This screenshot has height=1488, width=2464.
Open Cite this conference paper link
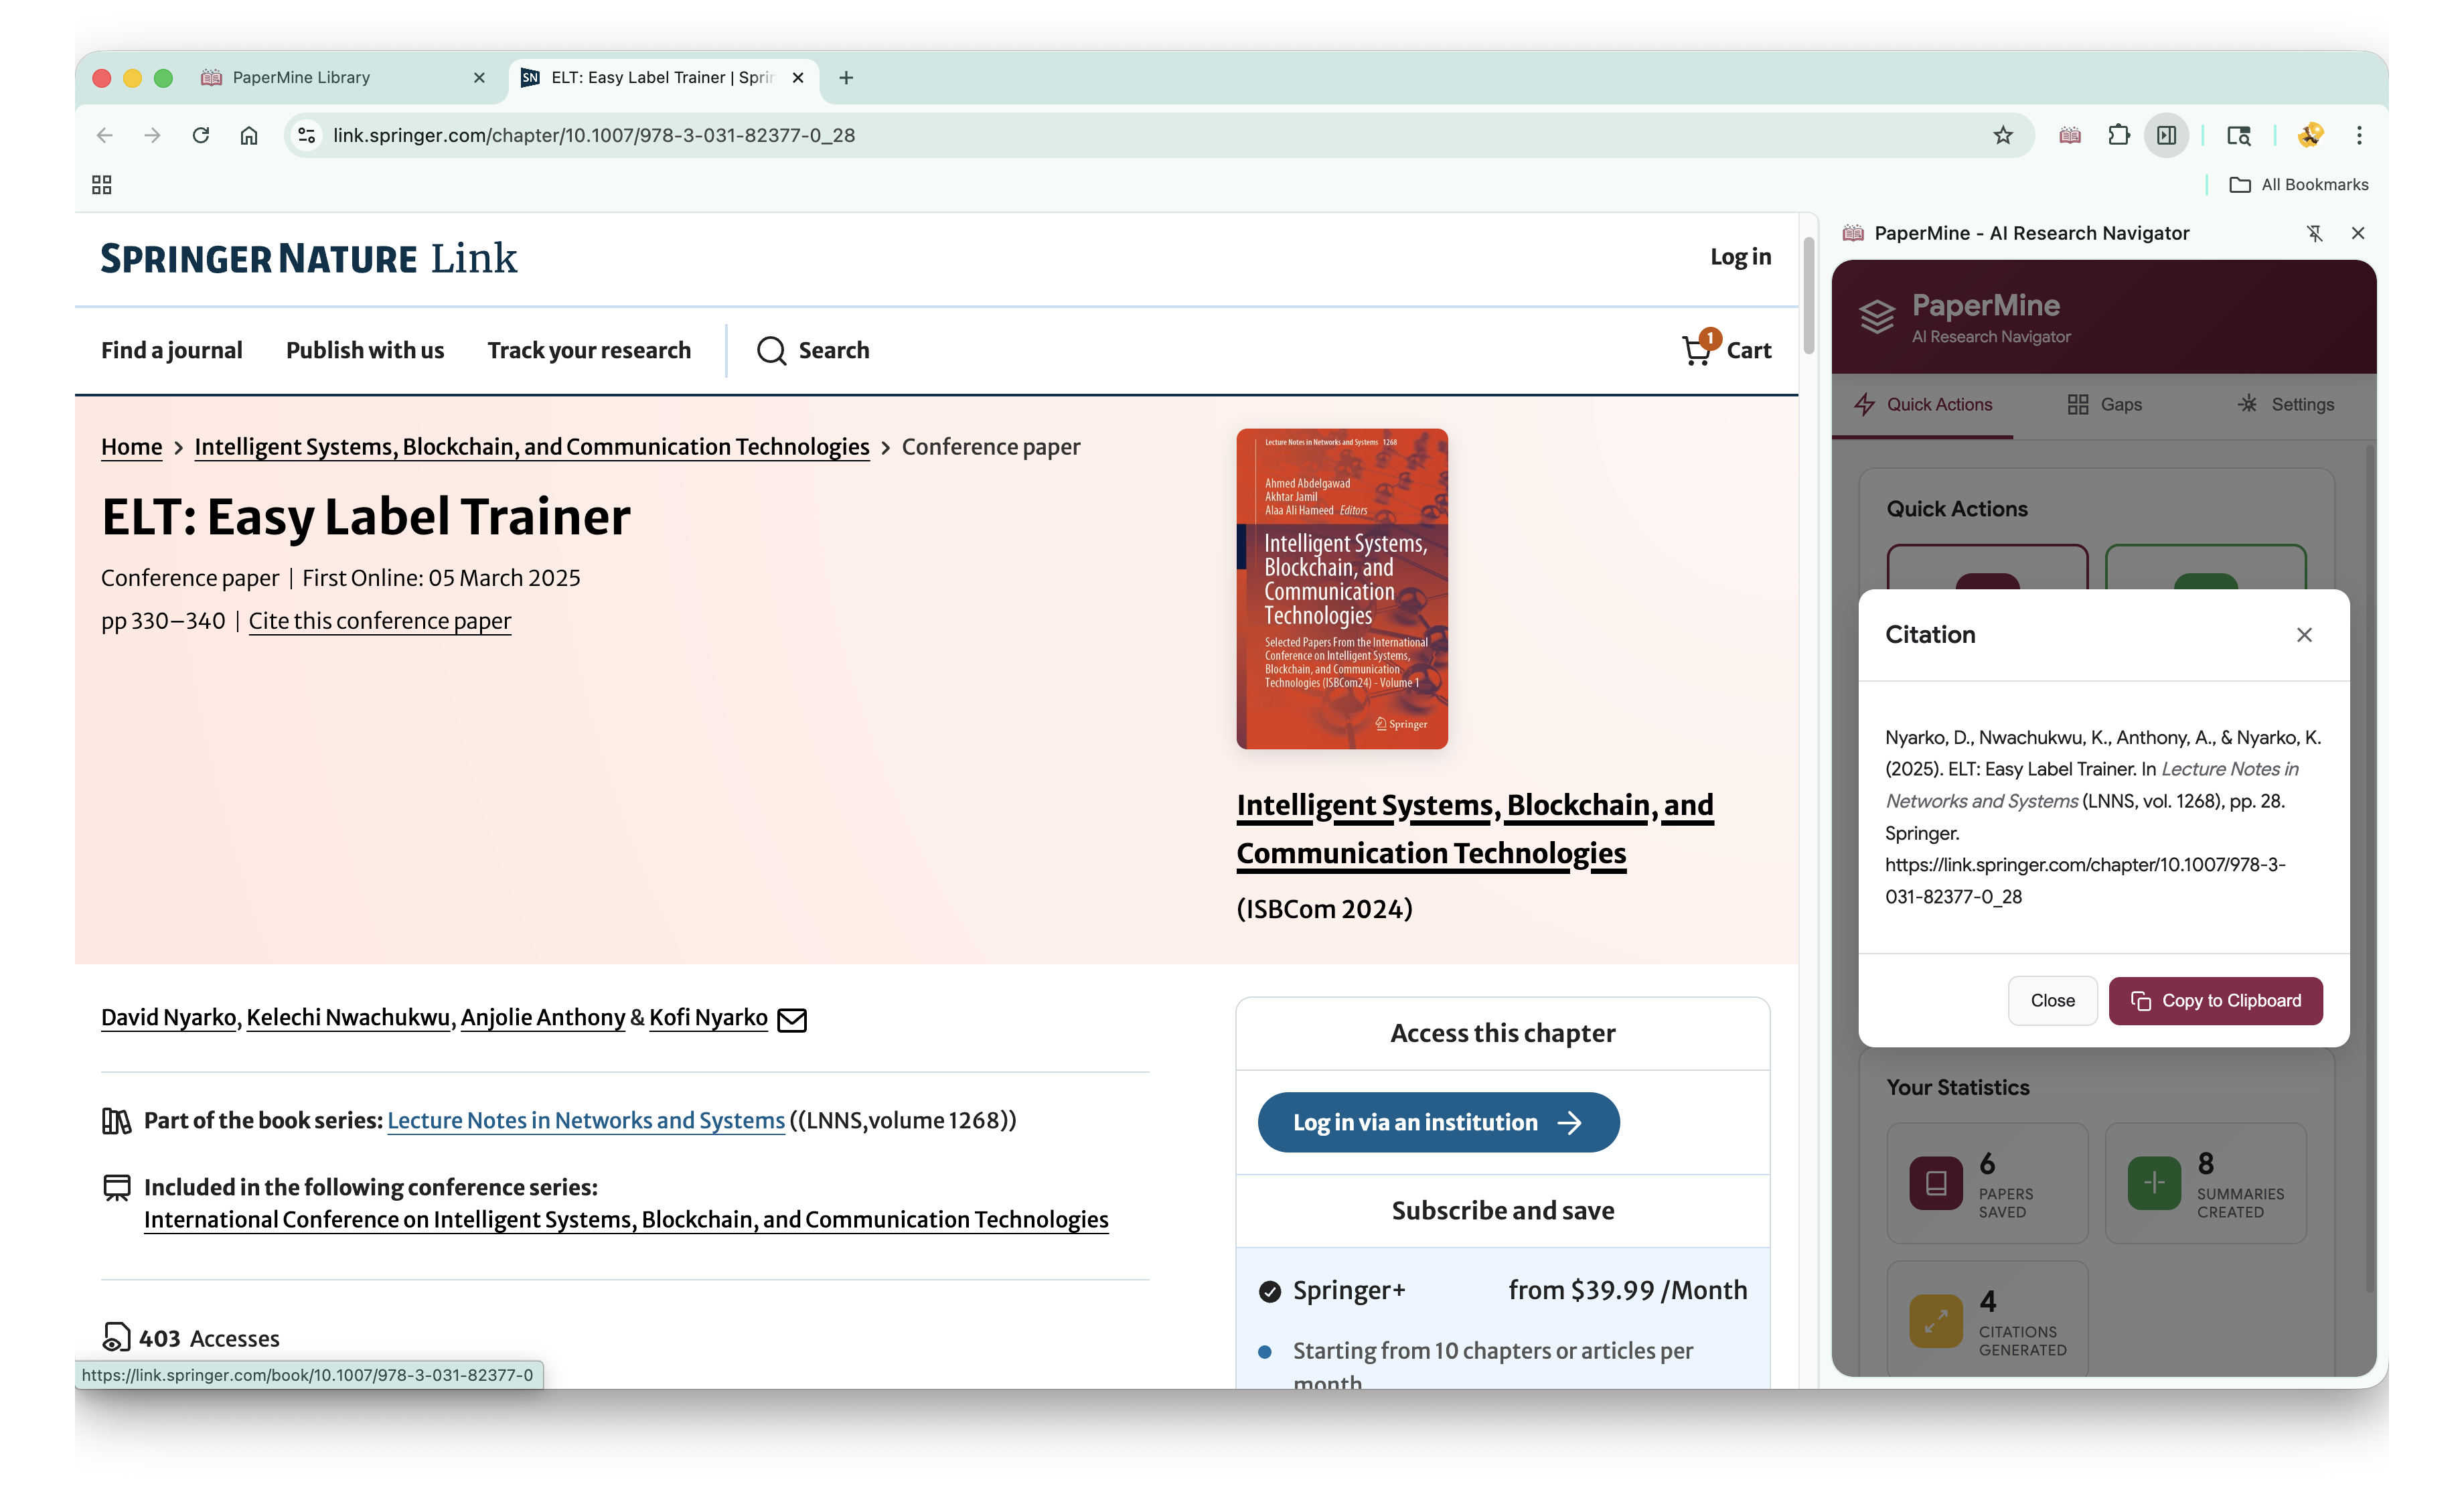click(x=379, y=621)
